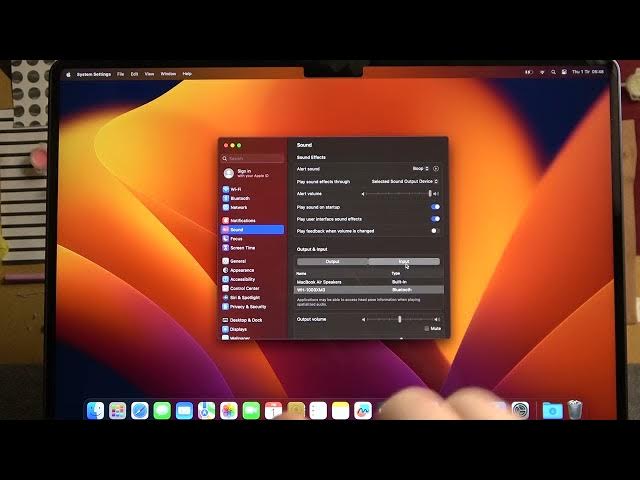This screenshot has width=640, height=480.
Task: Open the System Settings menu
Action: (94, 74)
